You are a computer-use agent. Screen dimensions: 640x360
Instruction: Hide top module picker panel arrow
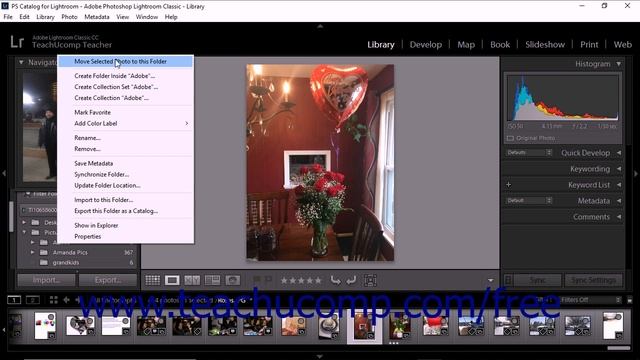tap(320, 26)
